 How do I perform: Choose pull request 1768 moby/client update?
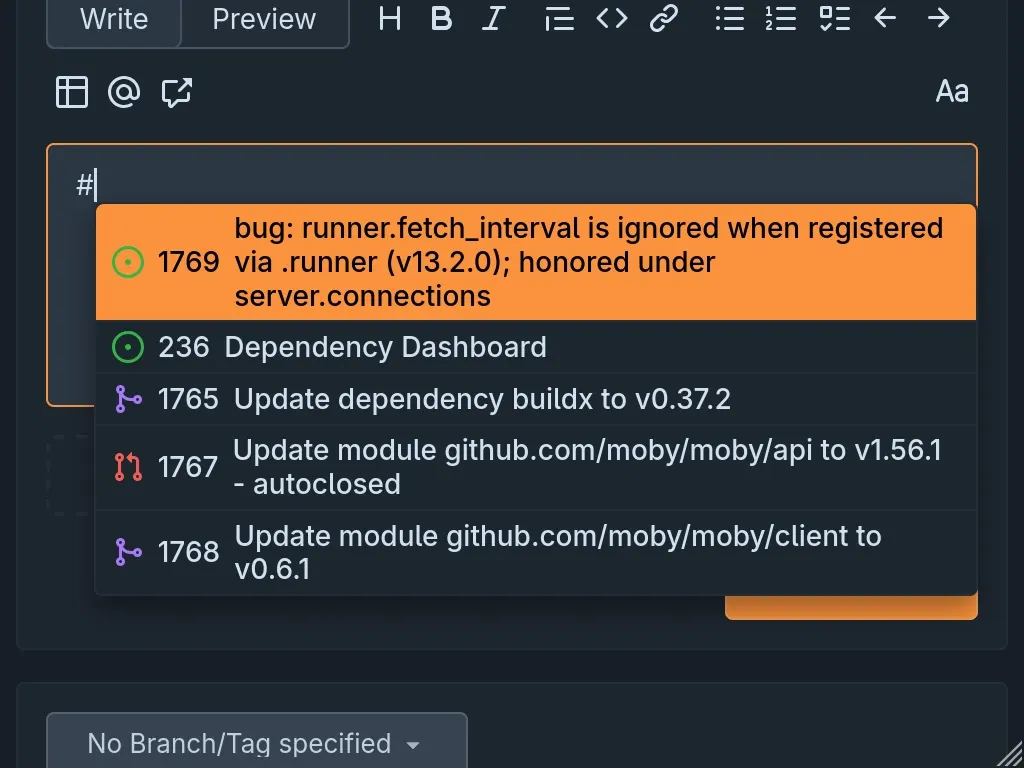(x=536, y=552)
